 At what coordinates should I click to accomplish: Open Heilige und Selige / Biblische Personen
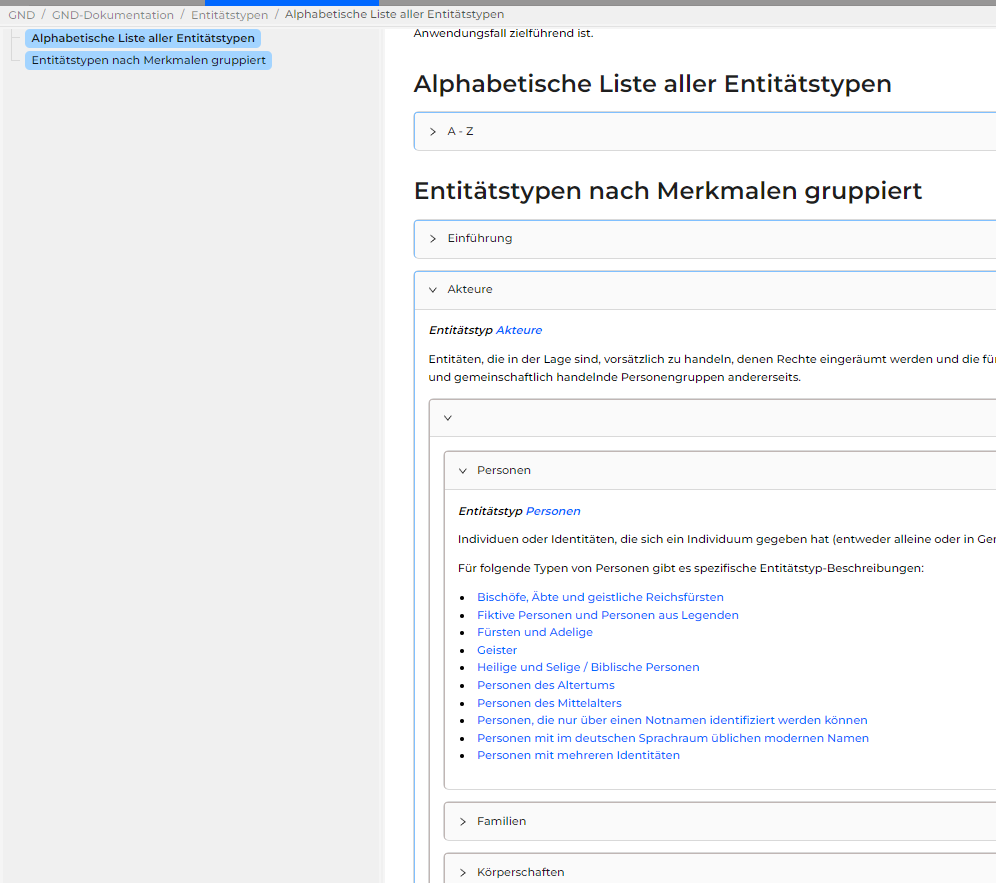588,667
